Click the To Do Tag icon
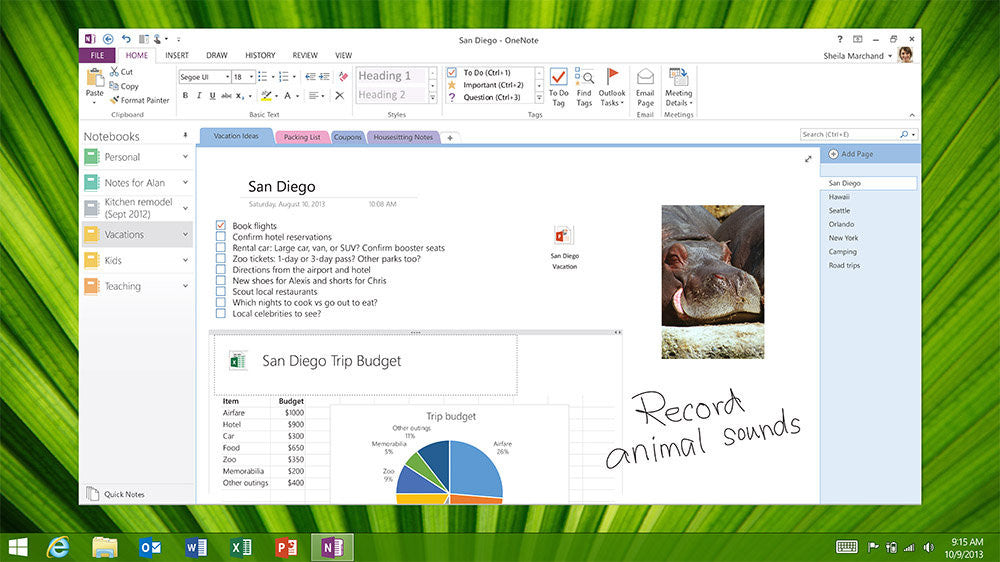Viewport: 1000px width, 562px height. click(x=558, y=80)
